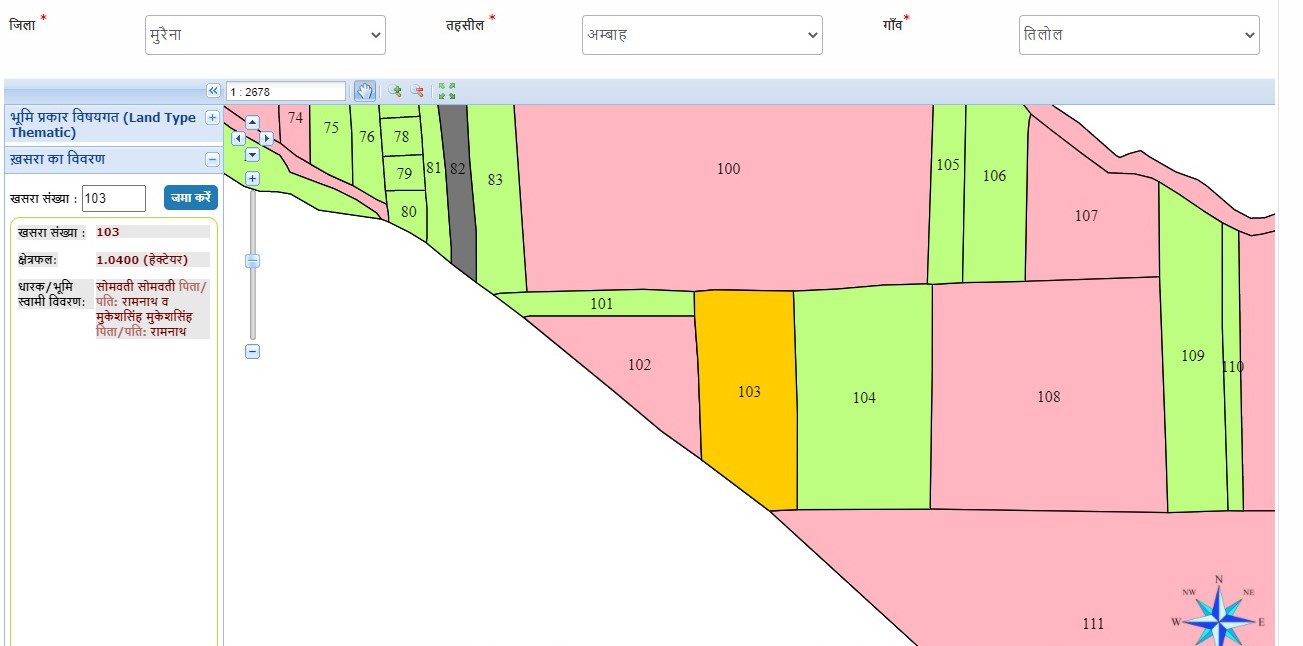Open the गाँव dropdown showing तिलोल
Image resolution: width=1303 pixels, height=646 pixels.
1138,35
